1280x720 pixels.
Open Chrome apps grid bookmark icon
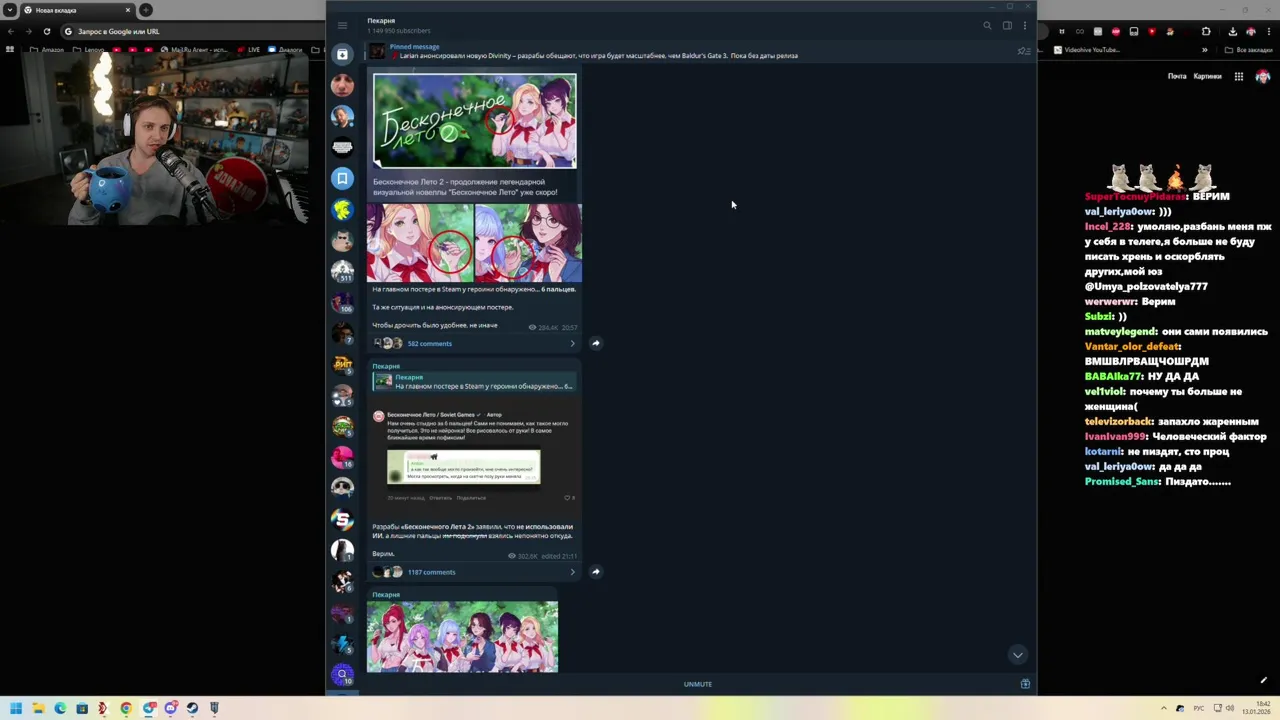point(10,49)
